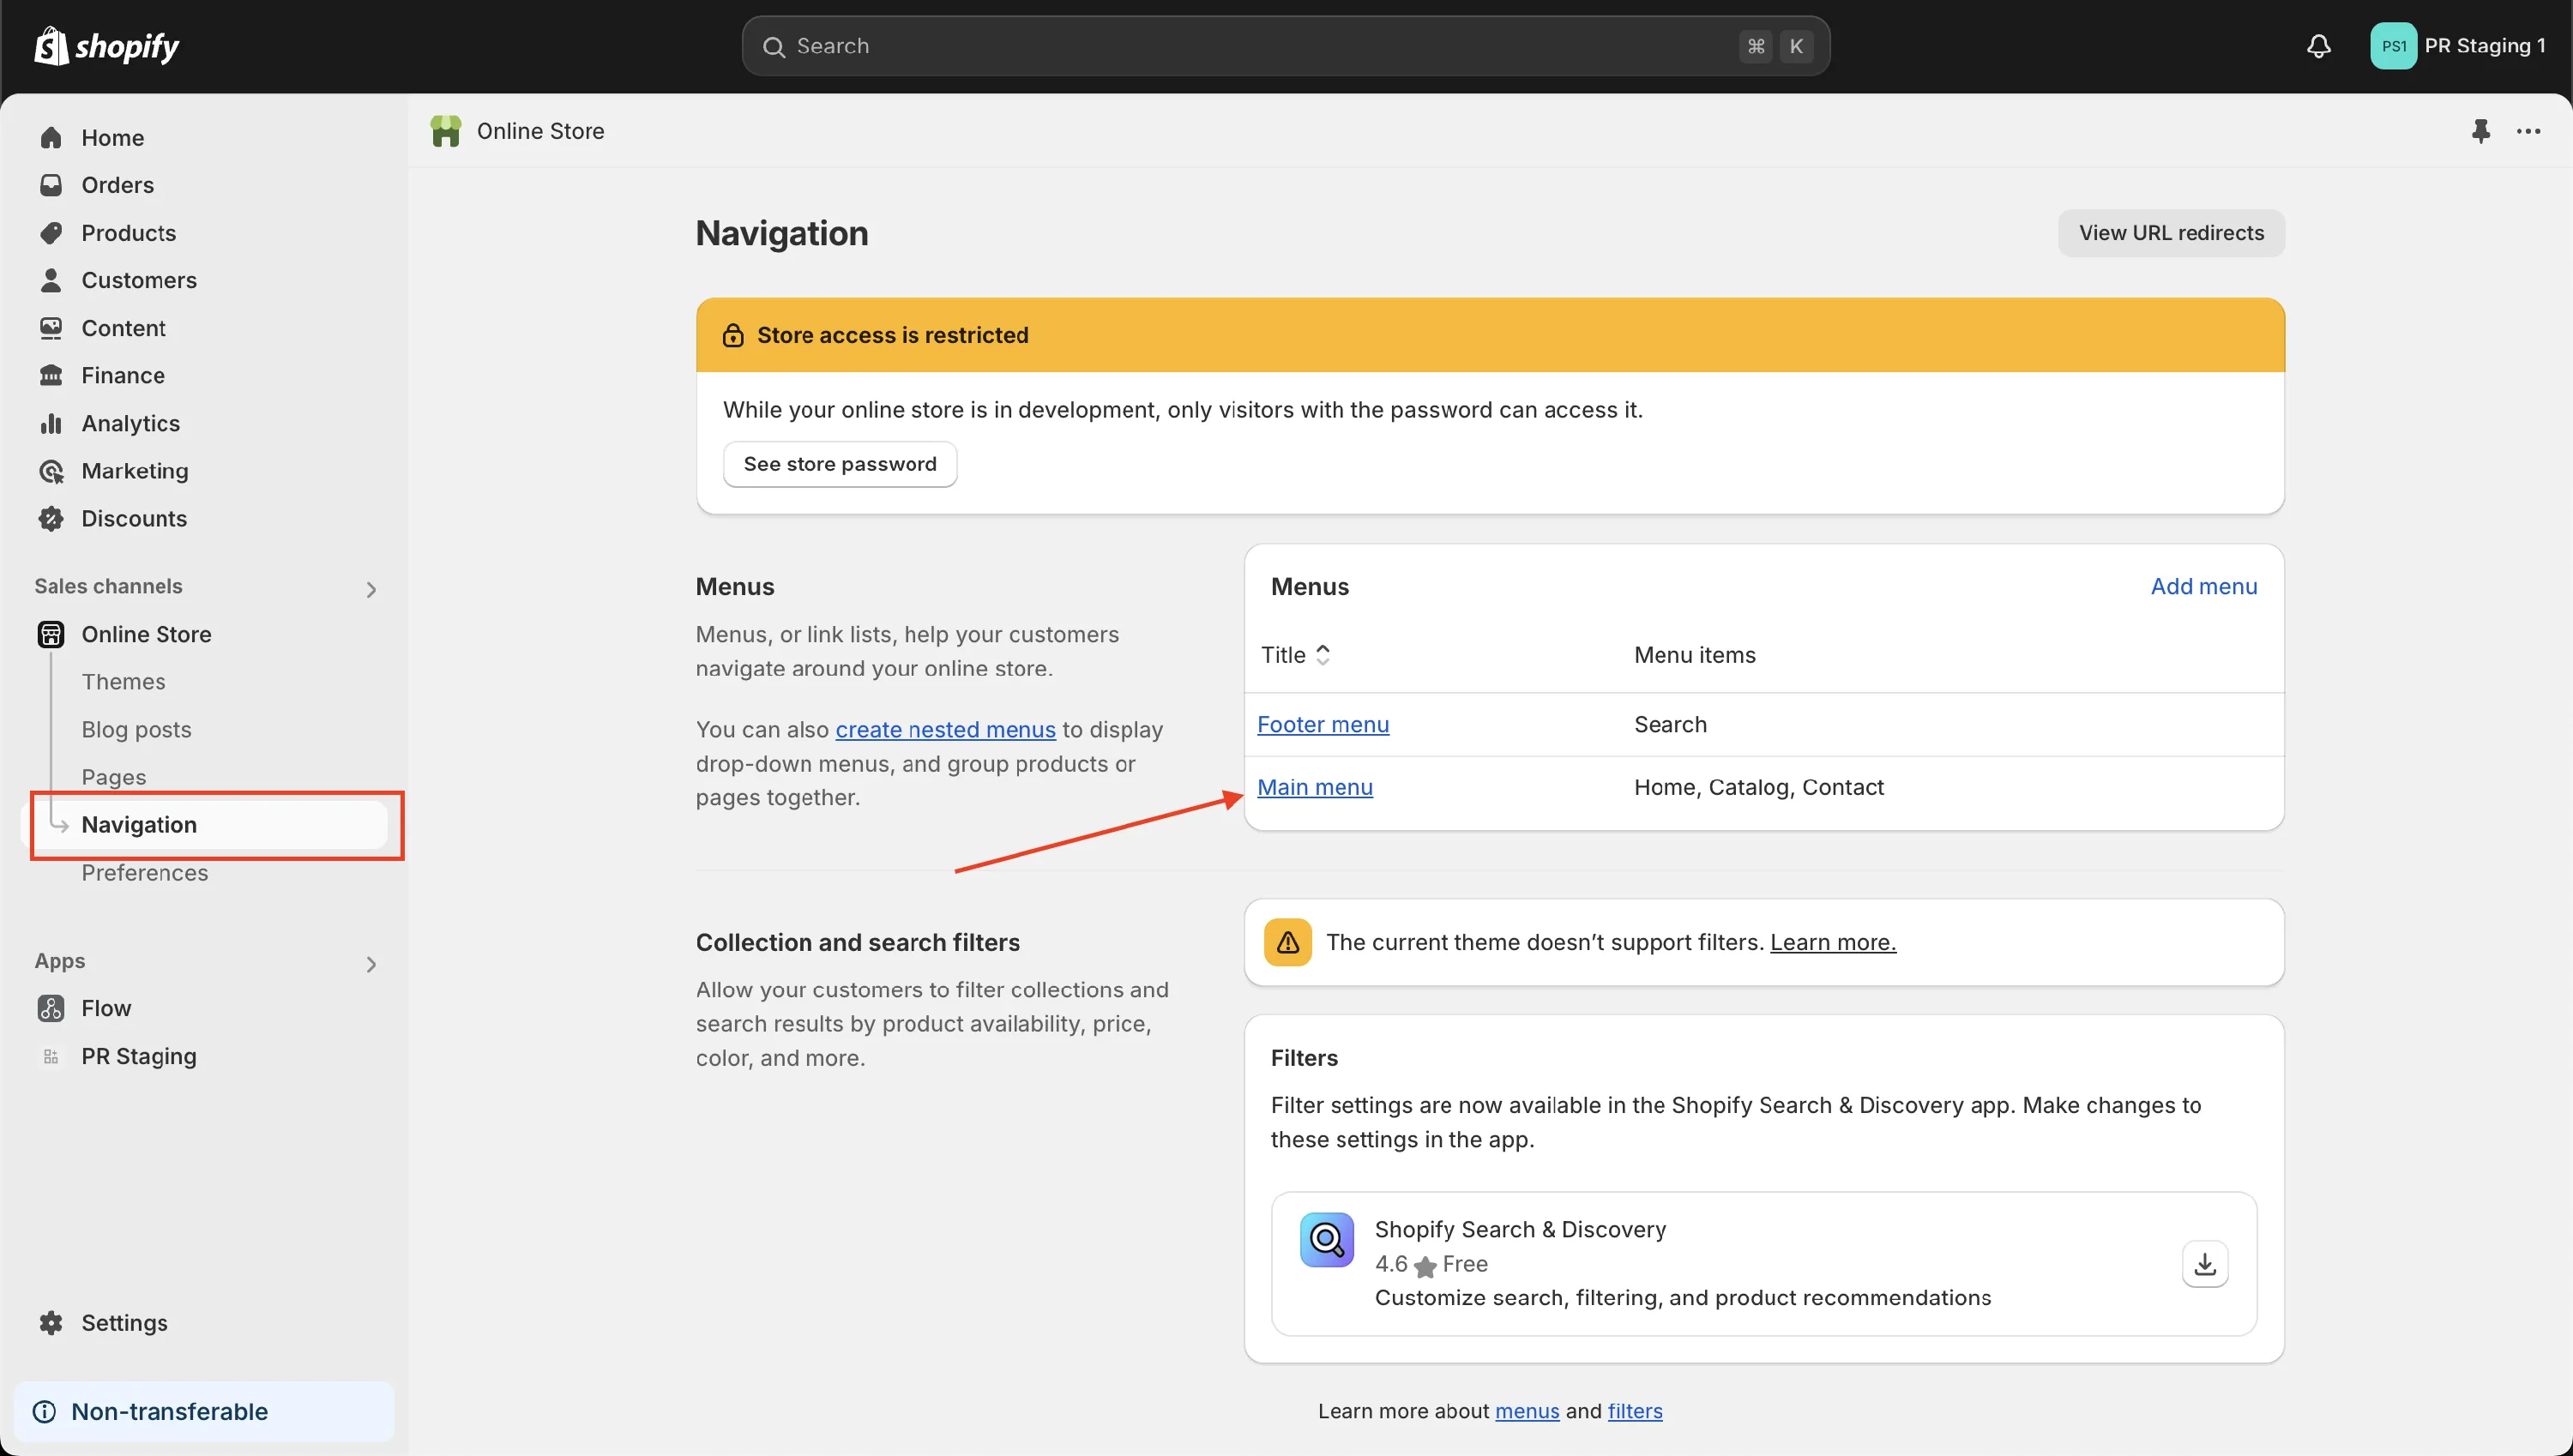Expand the Apps section chevron

coord(371,965)
